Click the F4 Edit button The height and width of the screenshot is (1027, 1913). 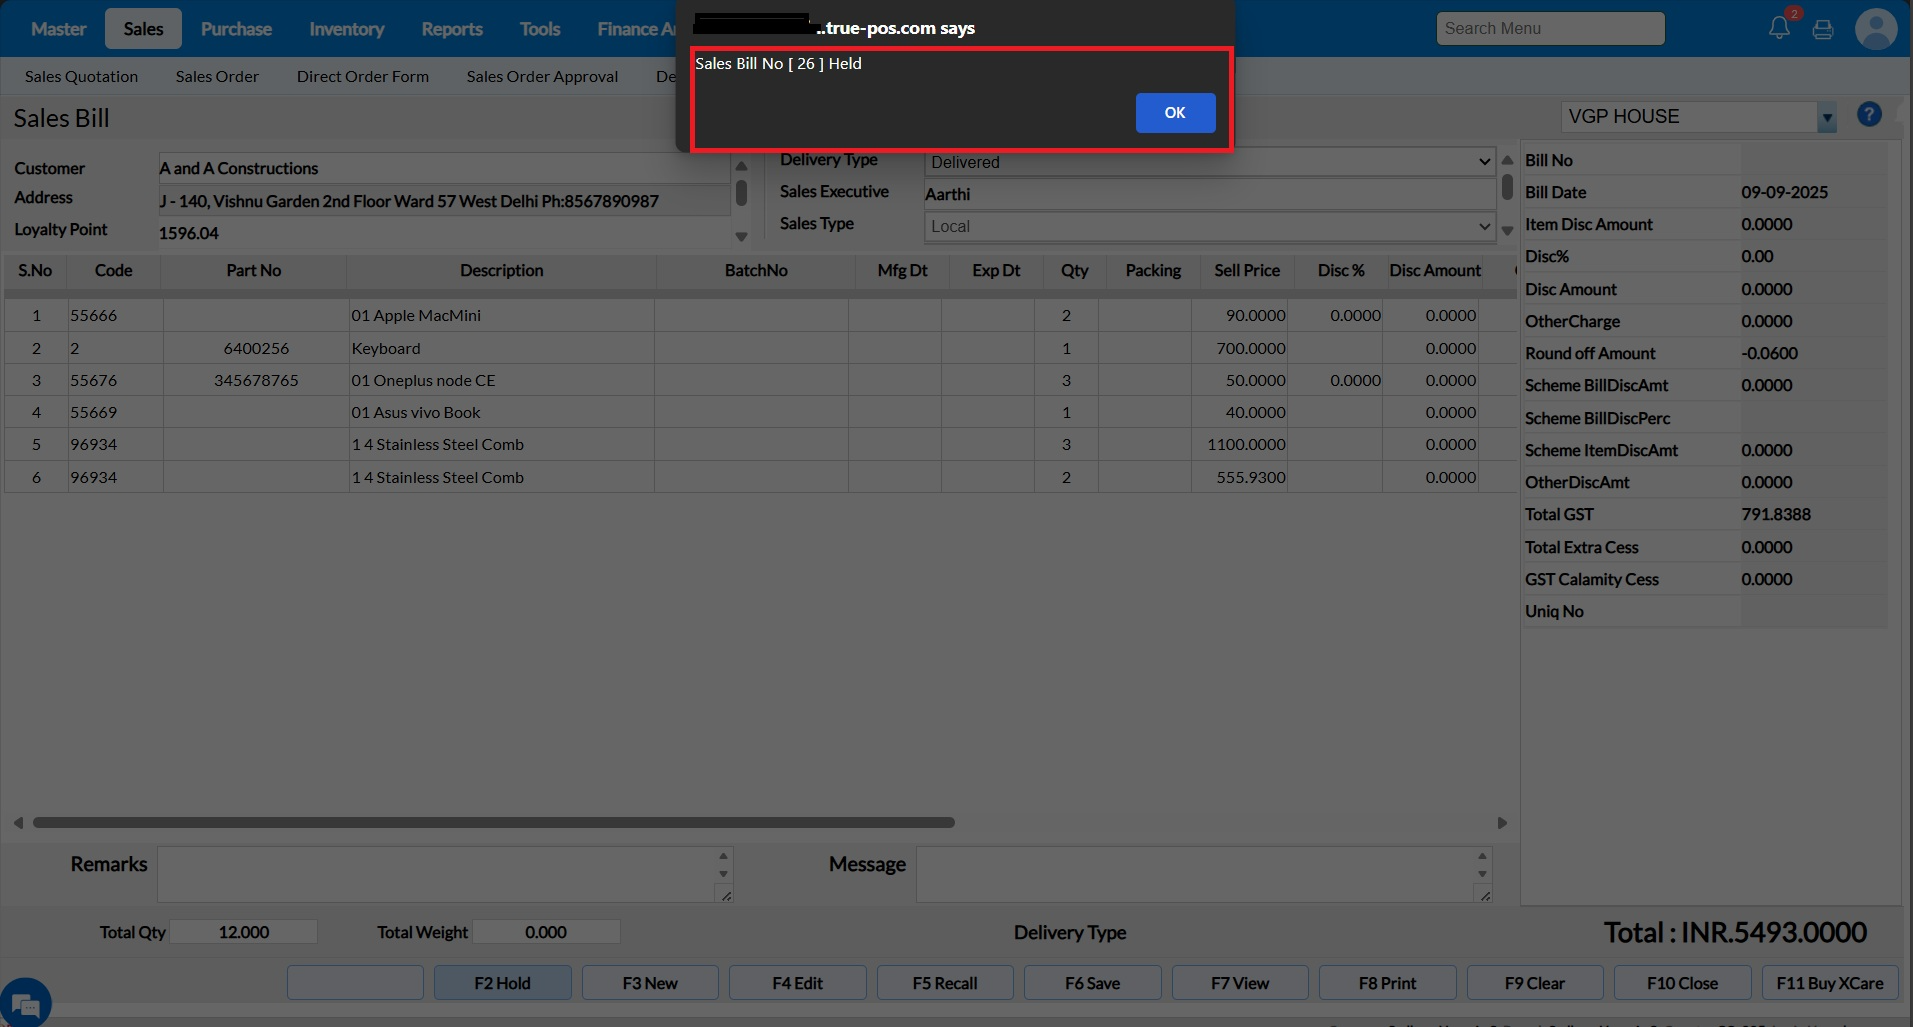(x=797, y=983)
